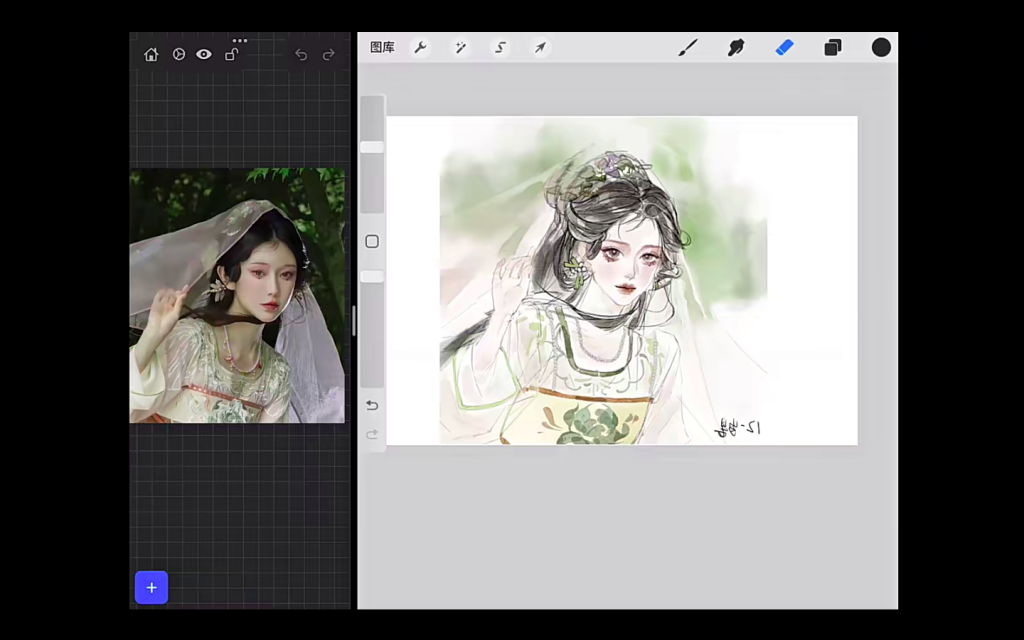Activate the Selection tool
1024x640 pixels.
500,47
